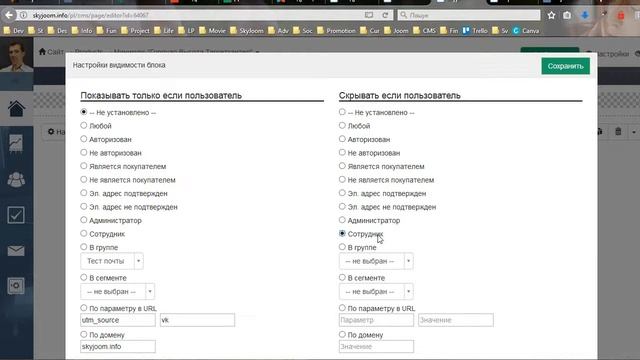Click the empty URL 'Значение' field in hide column

click(x=456, y=320)
